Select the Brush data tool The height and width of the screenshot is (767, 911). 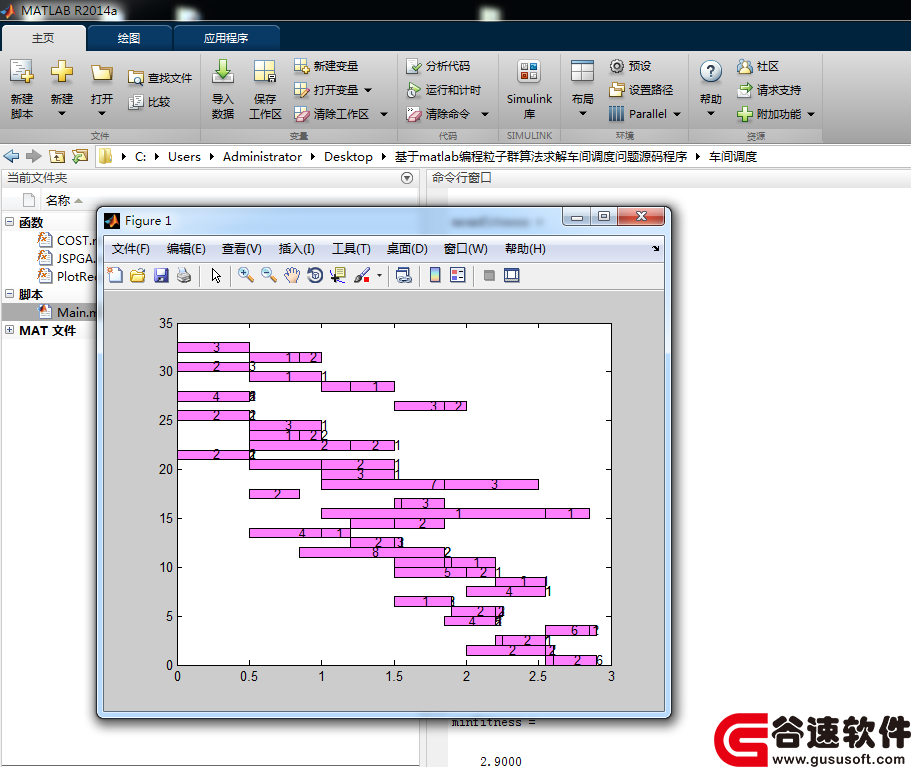click(x=362, y=275)
